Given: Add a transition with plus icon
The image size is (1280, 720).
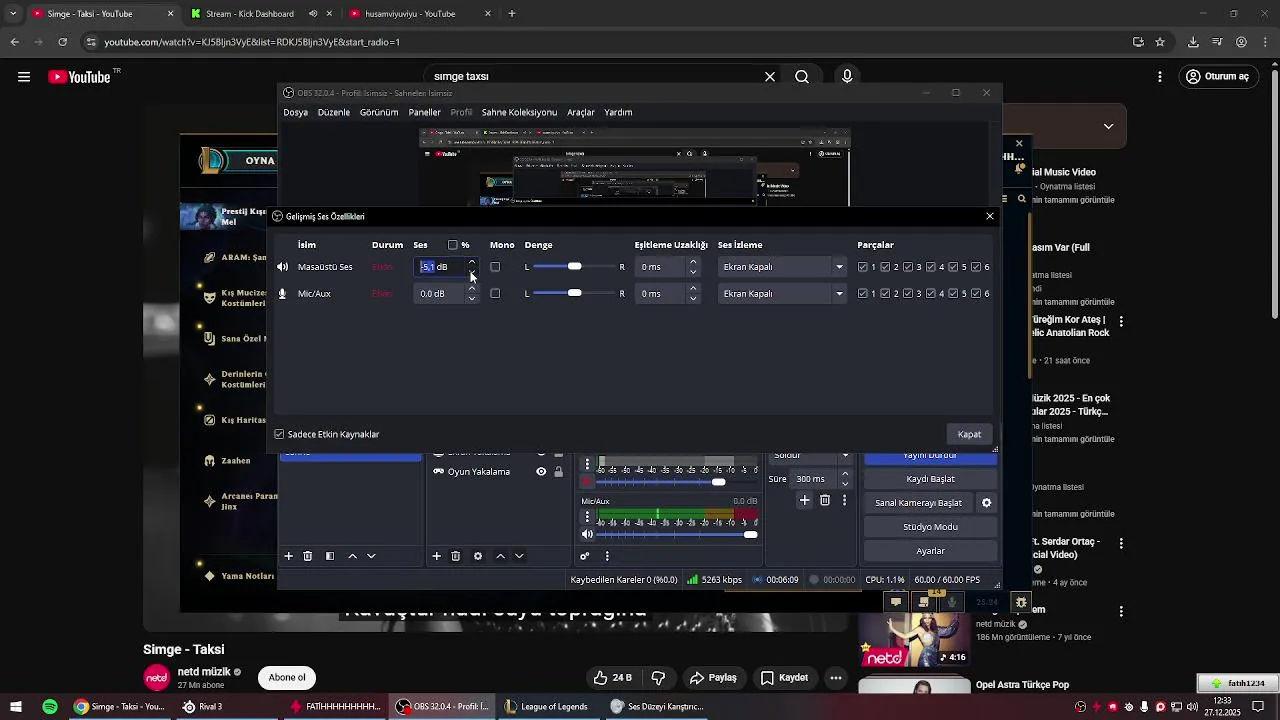Looking at the screenshot, I should tap(804, 500).
